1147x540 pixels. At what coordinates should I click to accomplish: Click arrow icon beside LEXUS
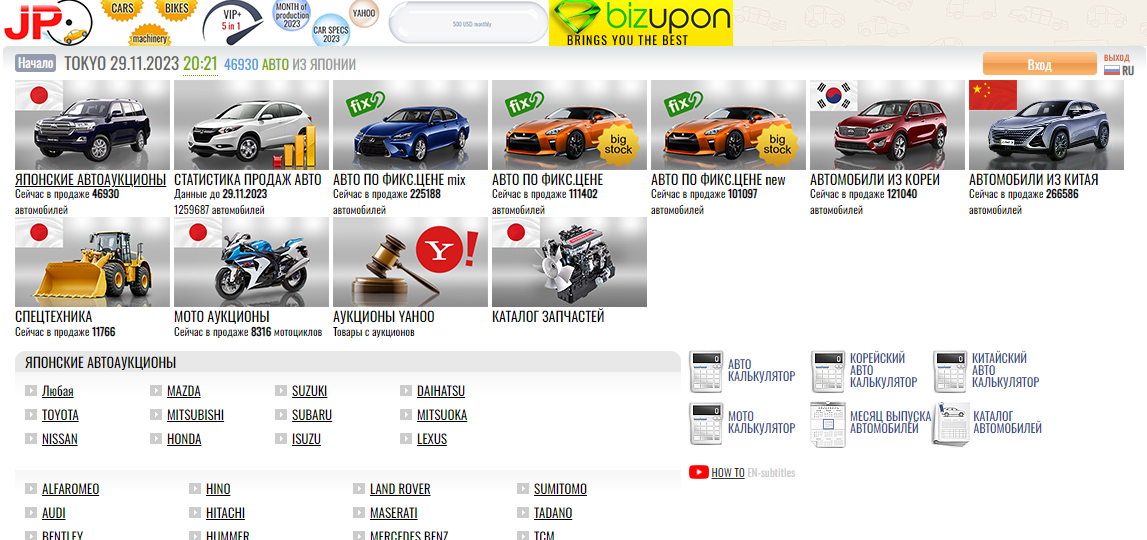(405, 438)
